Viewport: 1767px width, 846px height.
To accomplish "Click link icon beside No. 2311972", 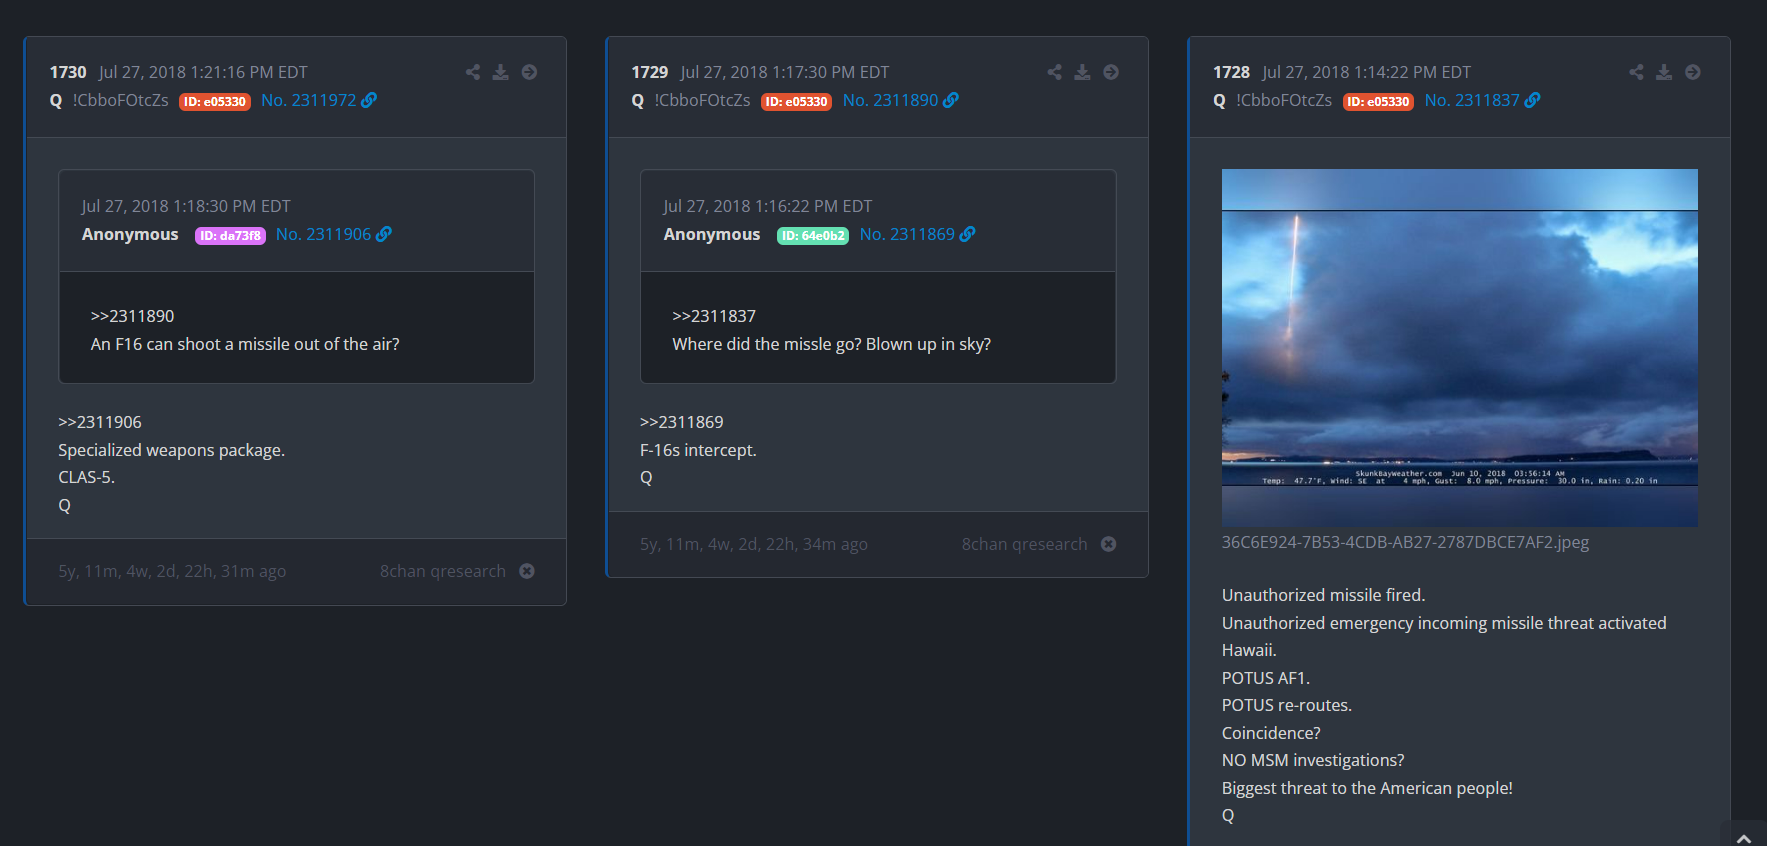I will (x=369, y=100).
